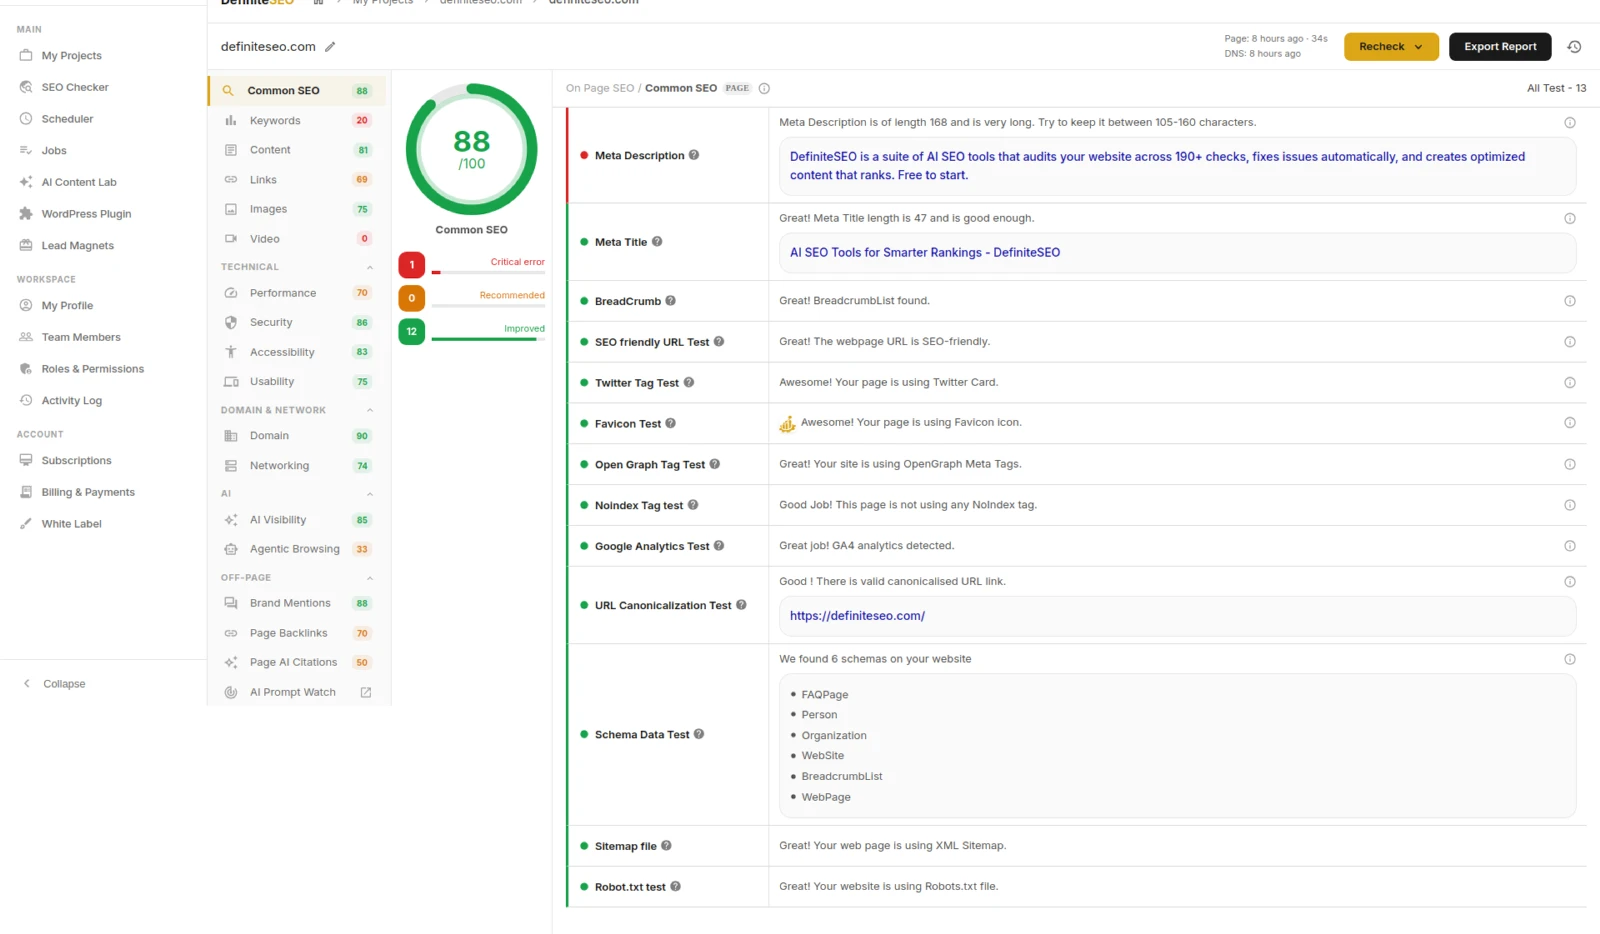View the Performance category
1600x934 pixels.
tap(298, 293)
